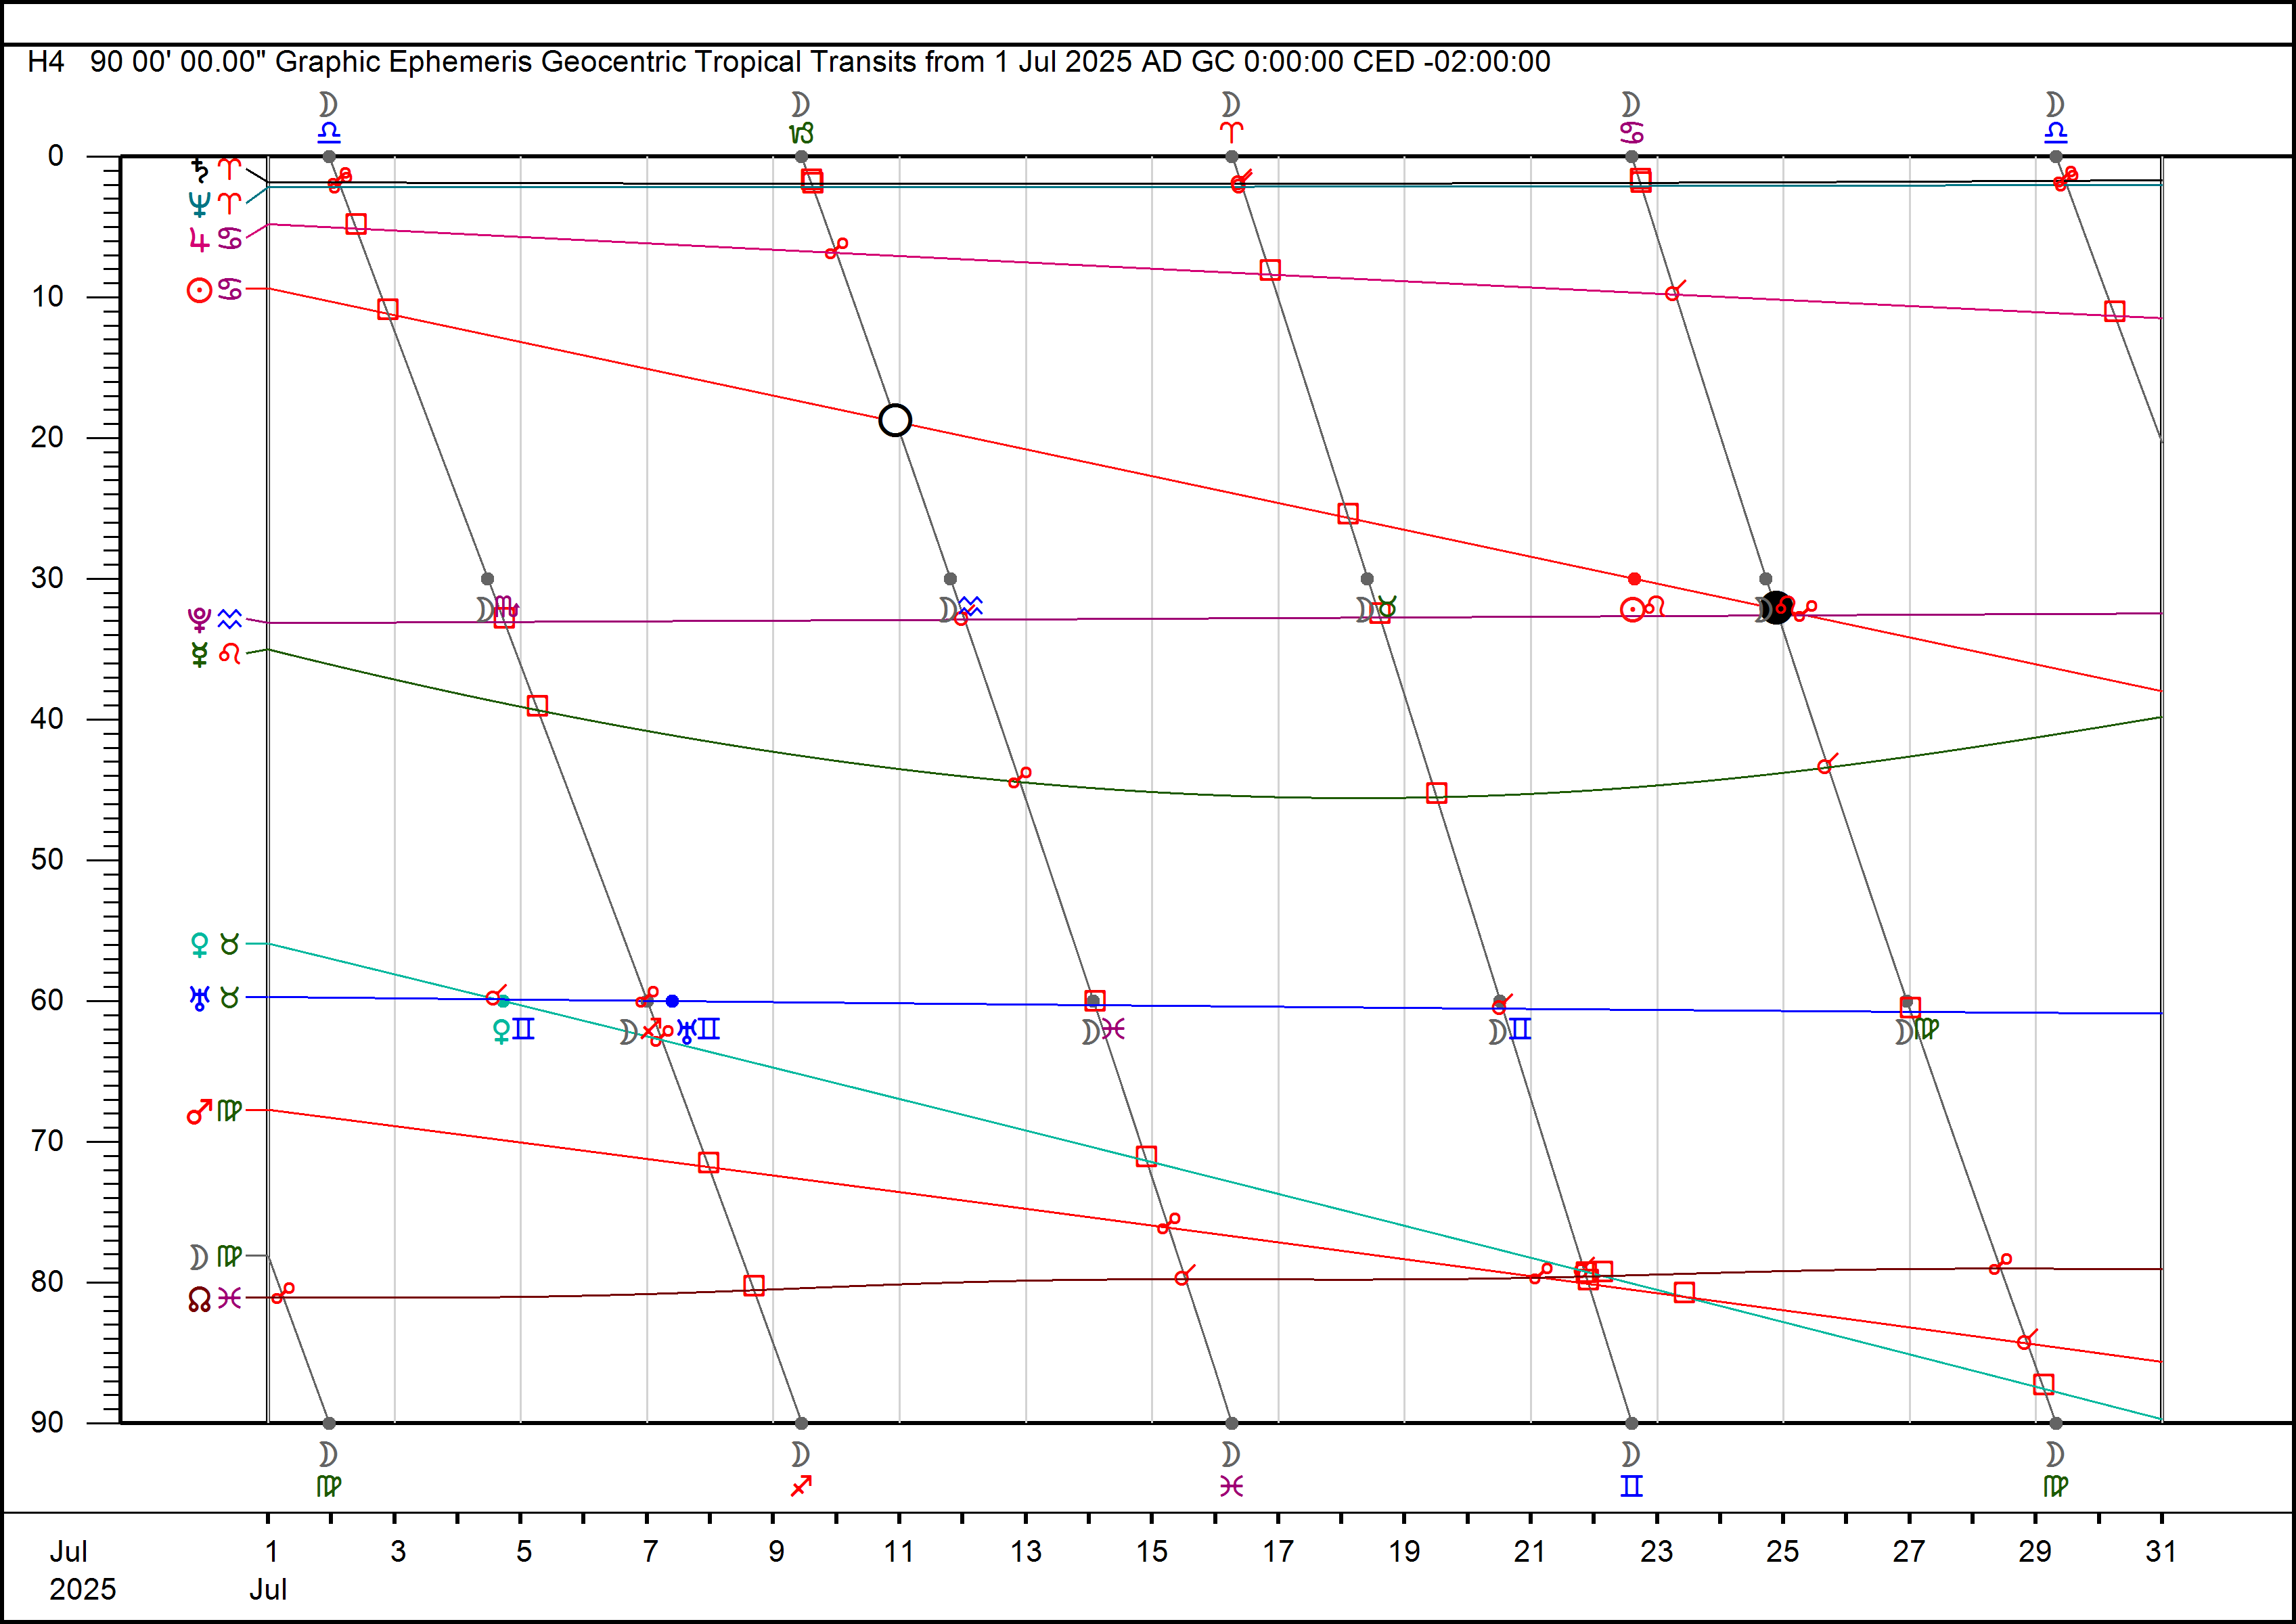
Task: Select the Pluto glyph in left legend
Action: click(200, 620)
